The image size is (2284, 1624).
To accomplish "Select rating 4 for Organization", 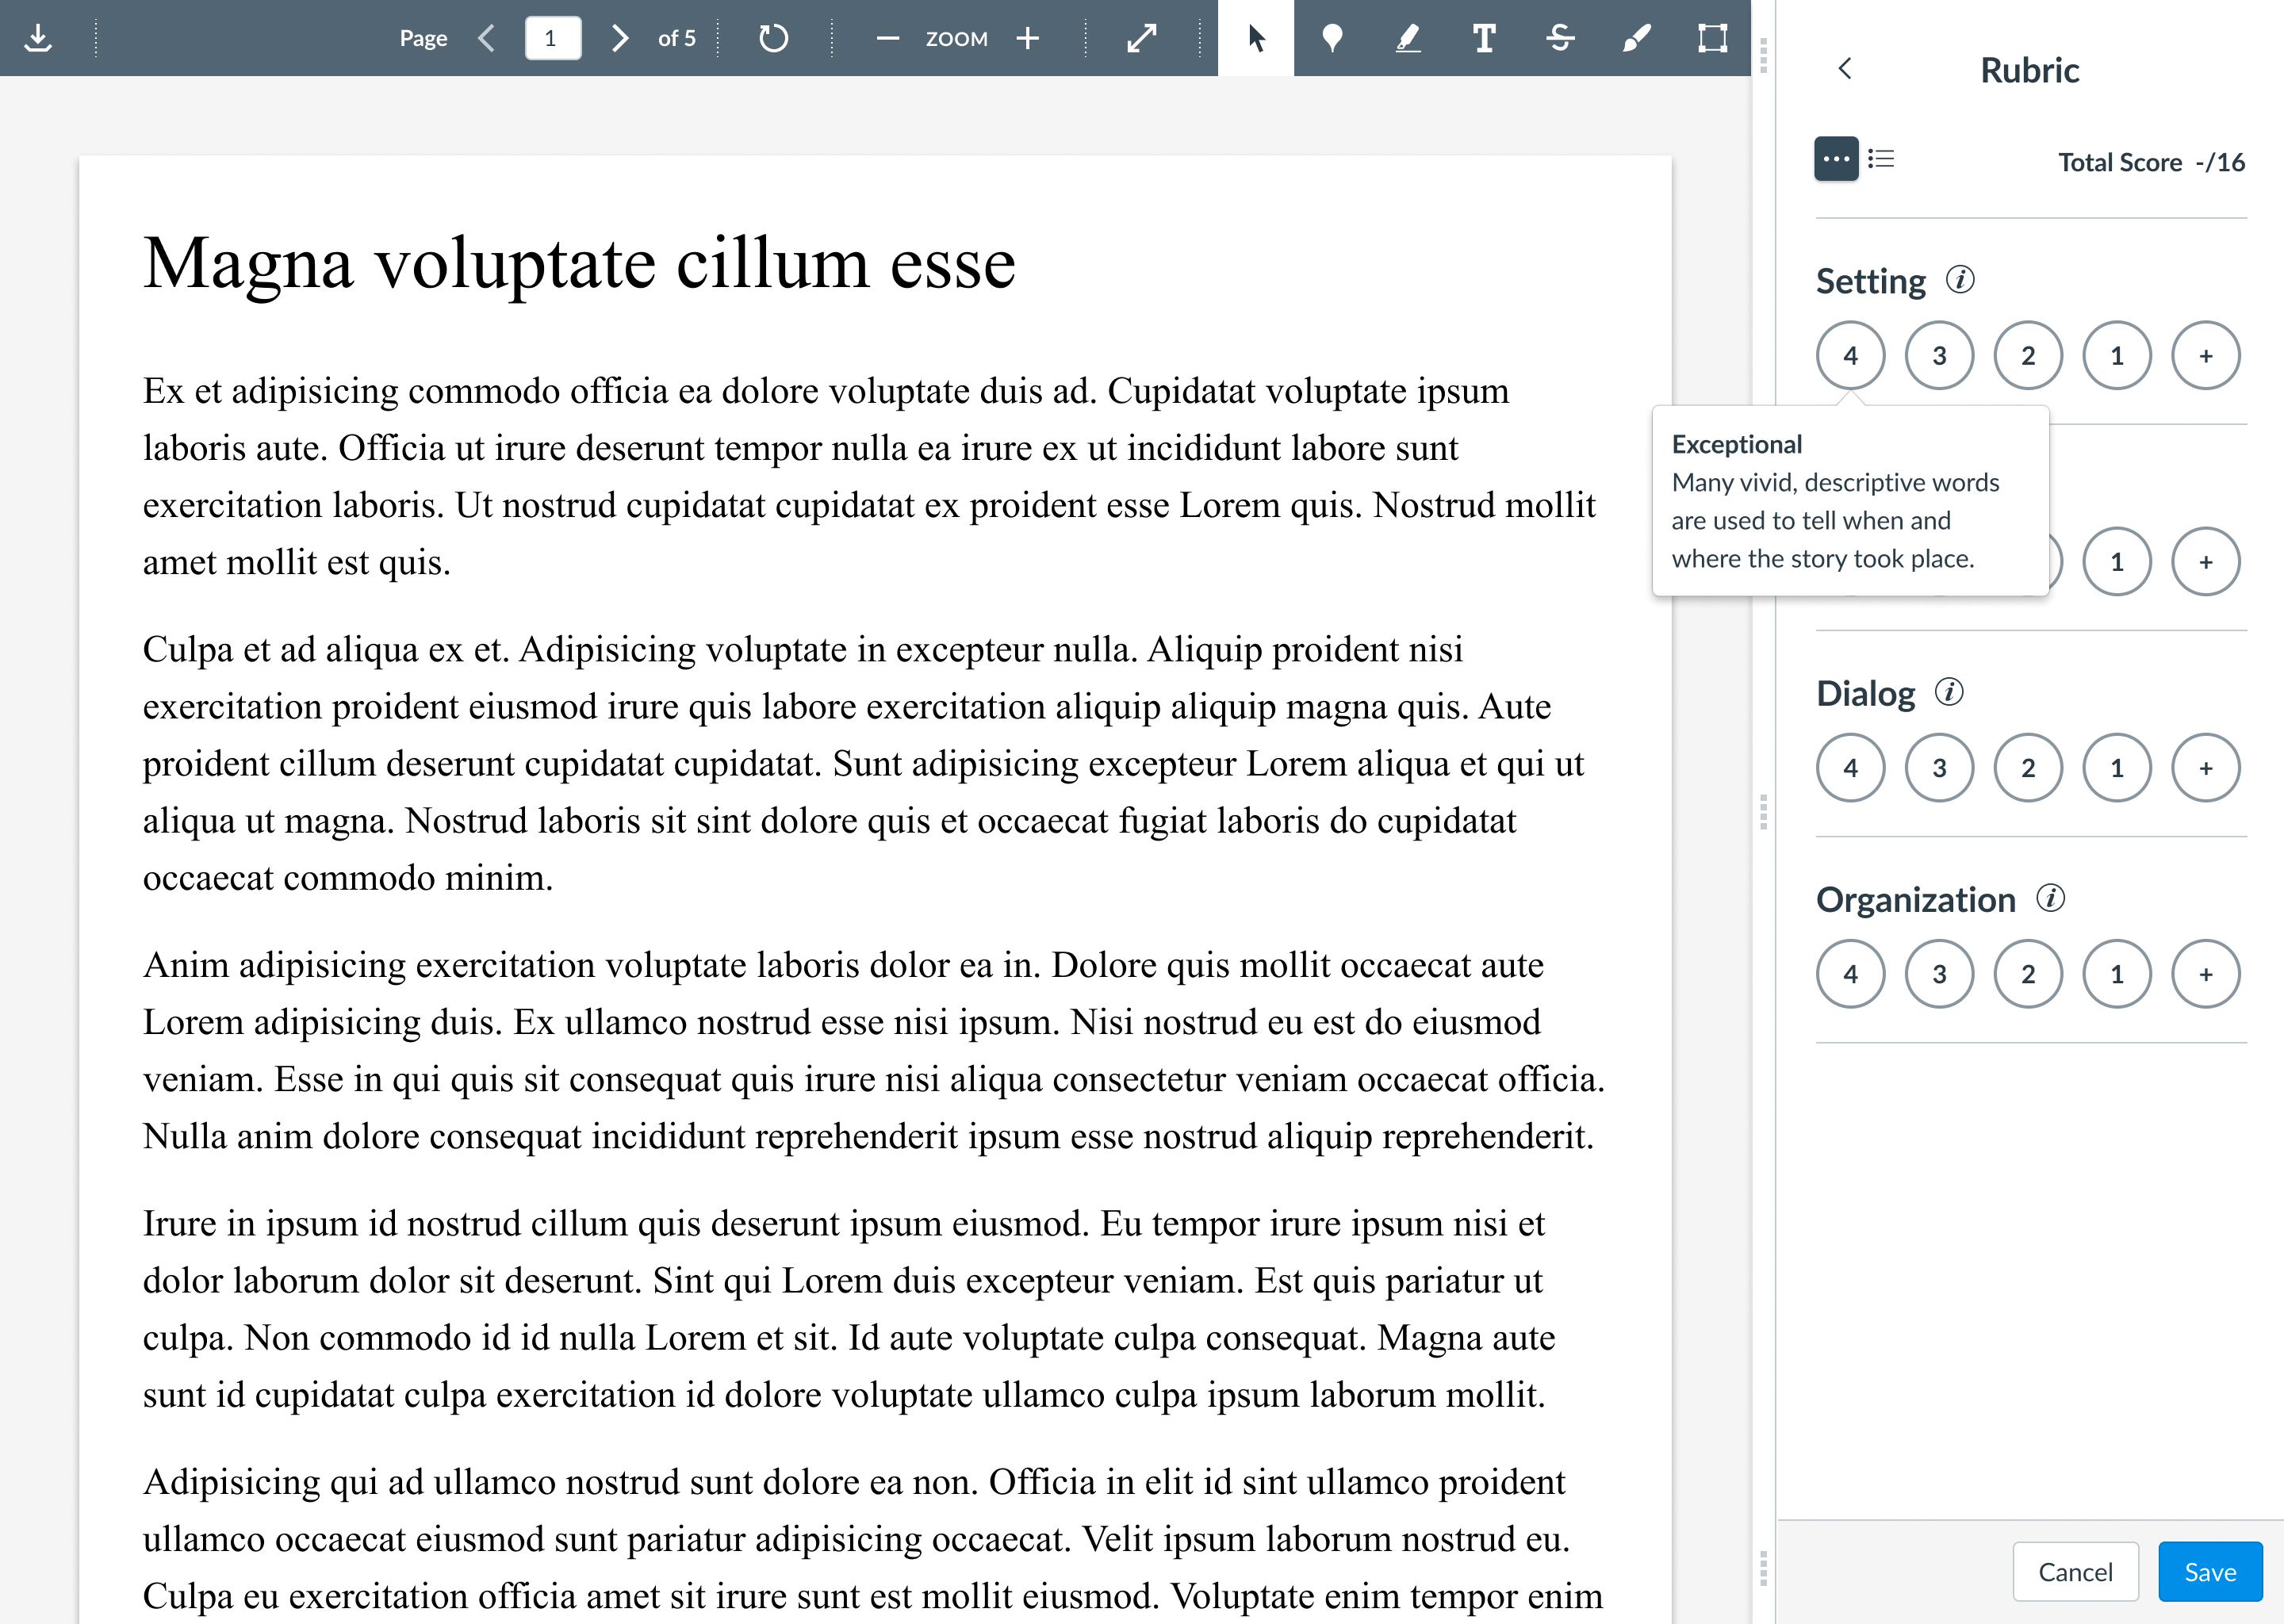I will (x=1851, y=974).
